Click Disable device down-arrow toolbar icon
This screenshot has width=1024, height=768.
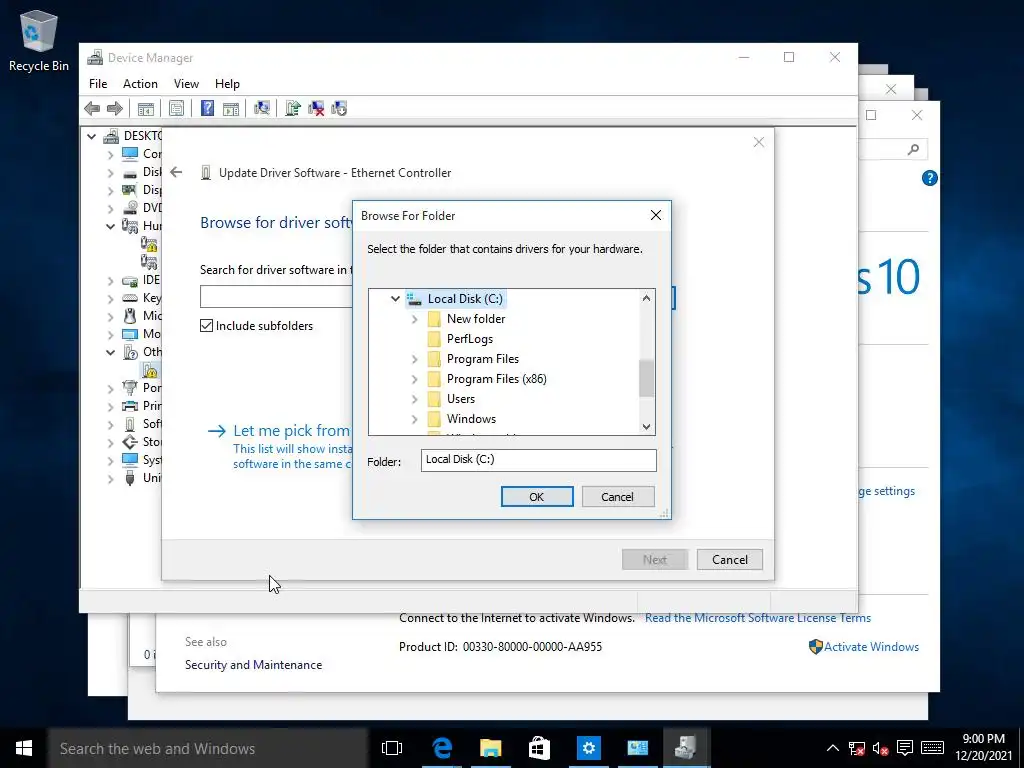339,108
